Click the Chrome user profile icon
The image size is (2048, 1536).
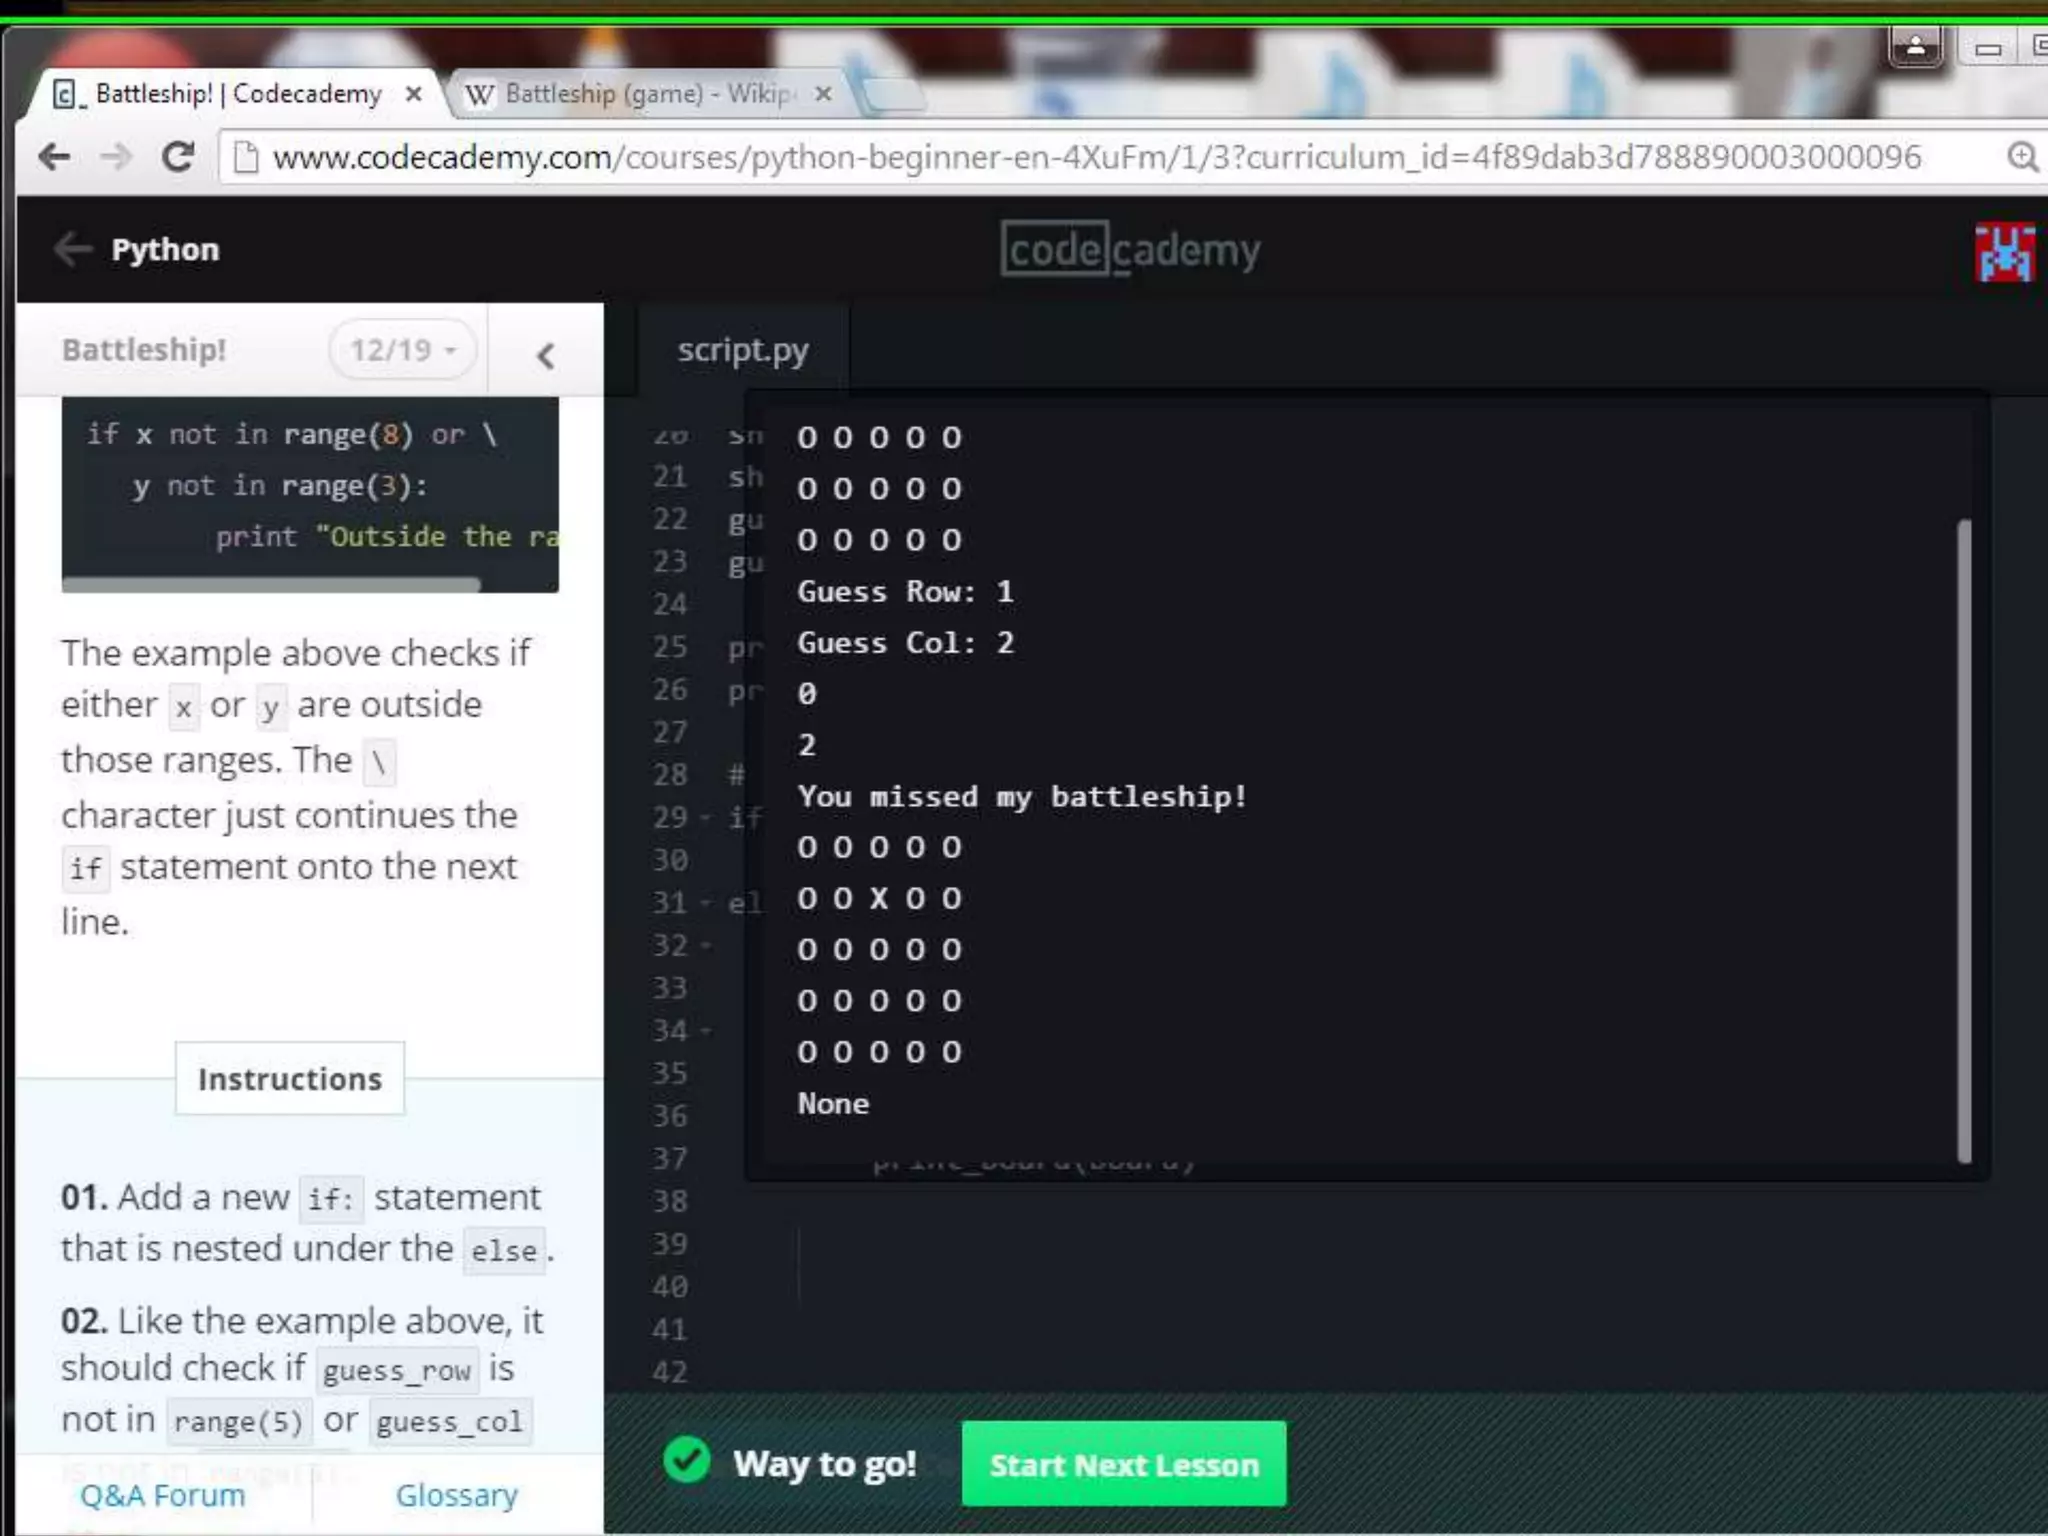[x=1915, y=47]
